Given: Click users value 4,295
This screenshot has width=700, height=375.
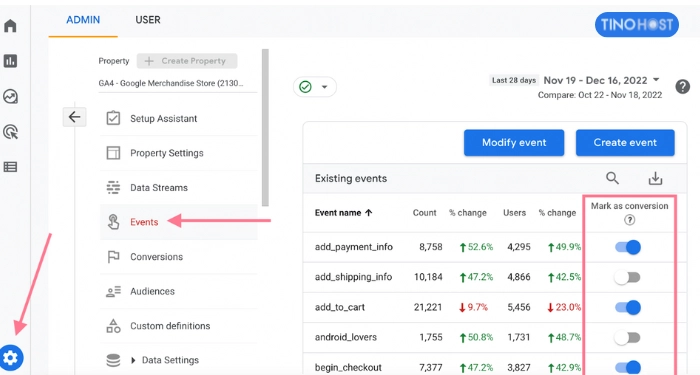Looking at the screenshot, I should click(519, 247).
